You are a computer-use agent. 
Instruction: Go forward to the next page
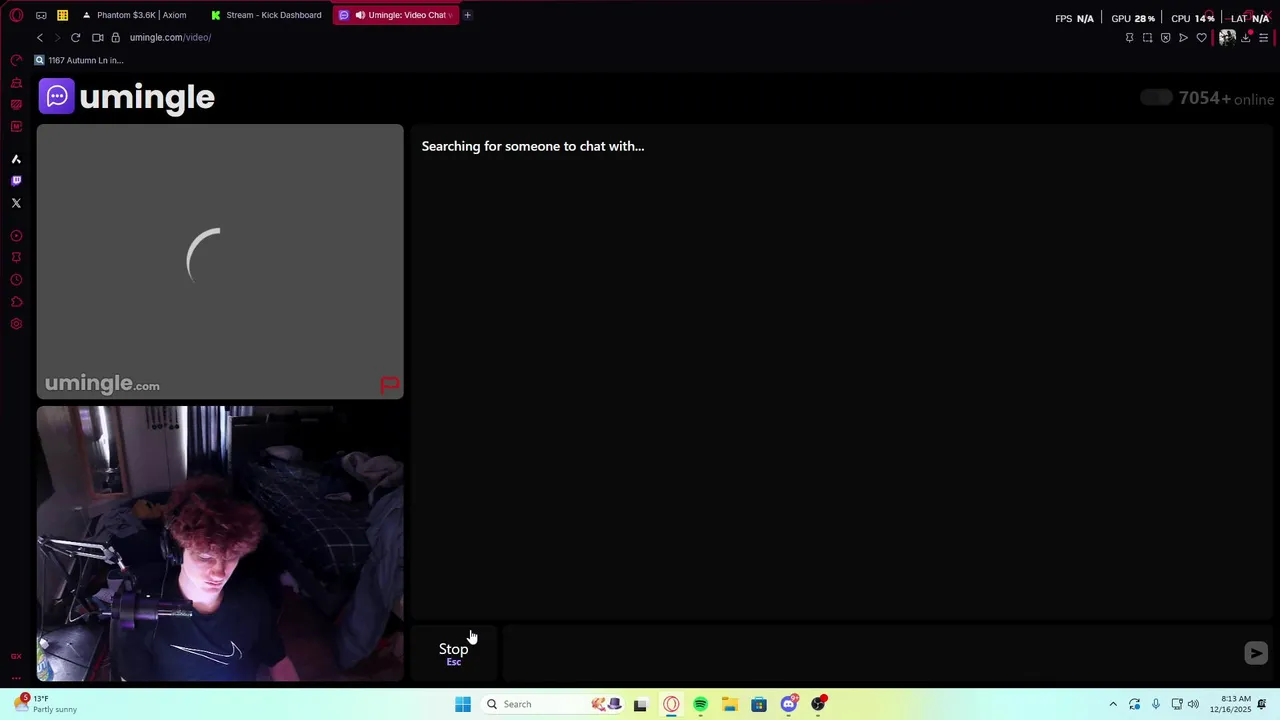[57, 37]
